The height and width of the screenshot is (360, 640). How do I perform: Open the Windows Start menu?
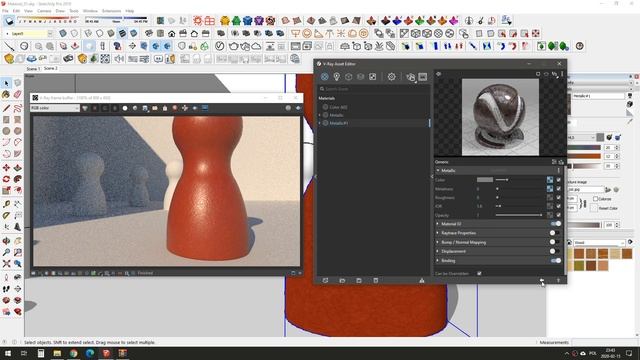tap(8, 353)
